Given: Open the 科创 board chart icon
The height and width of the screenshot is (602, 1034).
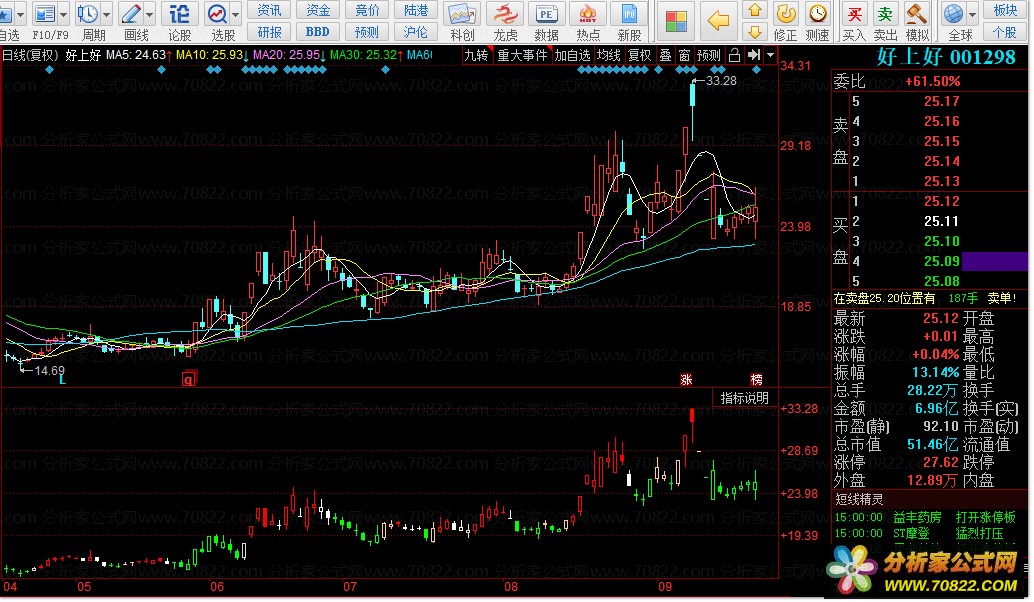Looking at the screenshot, I should click(462, 15).
